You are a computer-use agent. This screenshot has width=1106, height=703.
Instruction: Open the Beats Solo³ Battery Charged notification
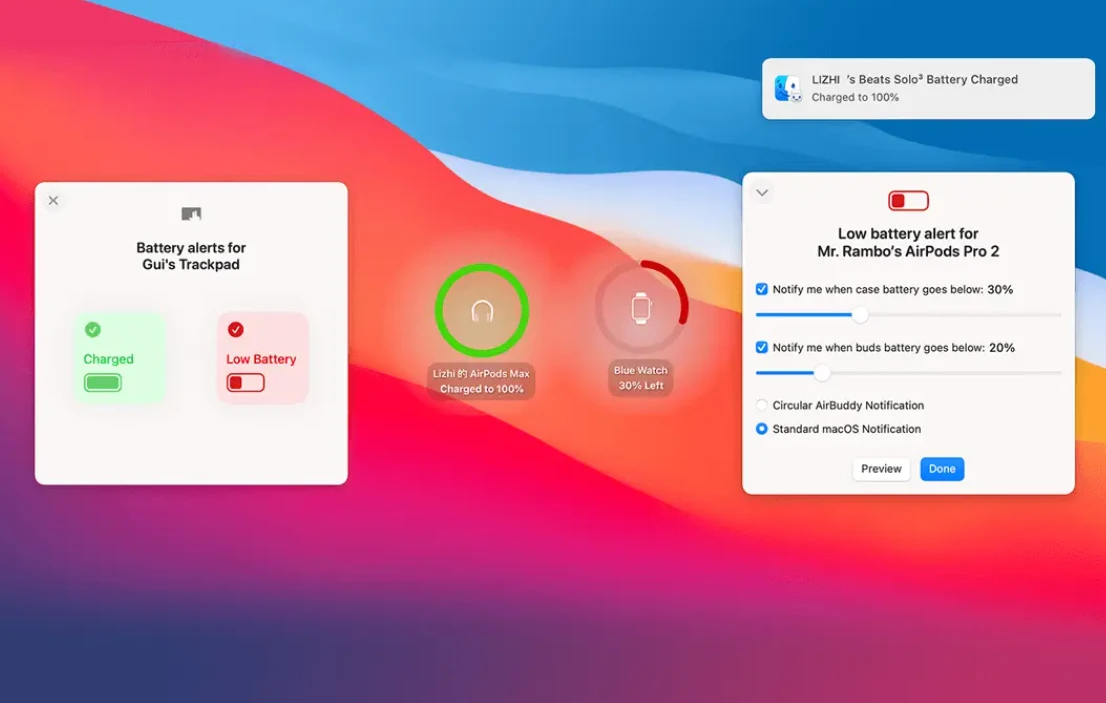928,89
